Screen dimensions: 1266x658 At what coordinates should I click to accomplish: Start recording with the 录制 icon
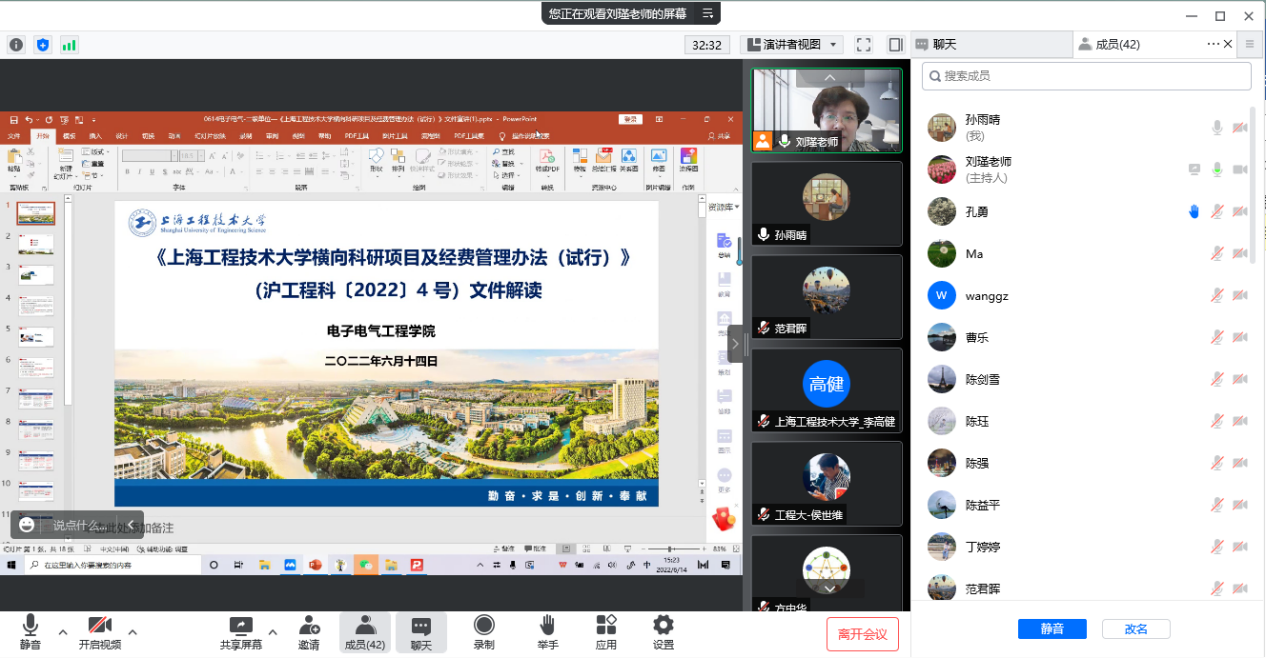[x=484, y=633]
